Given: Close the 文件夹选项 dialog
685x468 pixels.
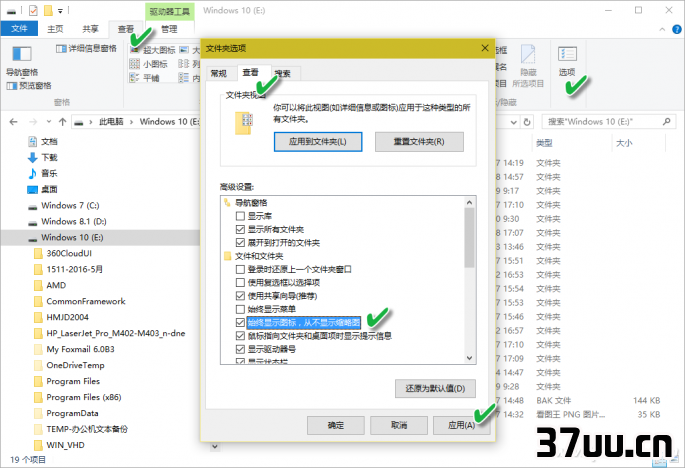Looking at the screenshot, I should (x=485, y=48).
